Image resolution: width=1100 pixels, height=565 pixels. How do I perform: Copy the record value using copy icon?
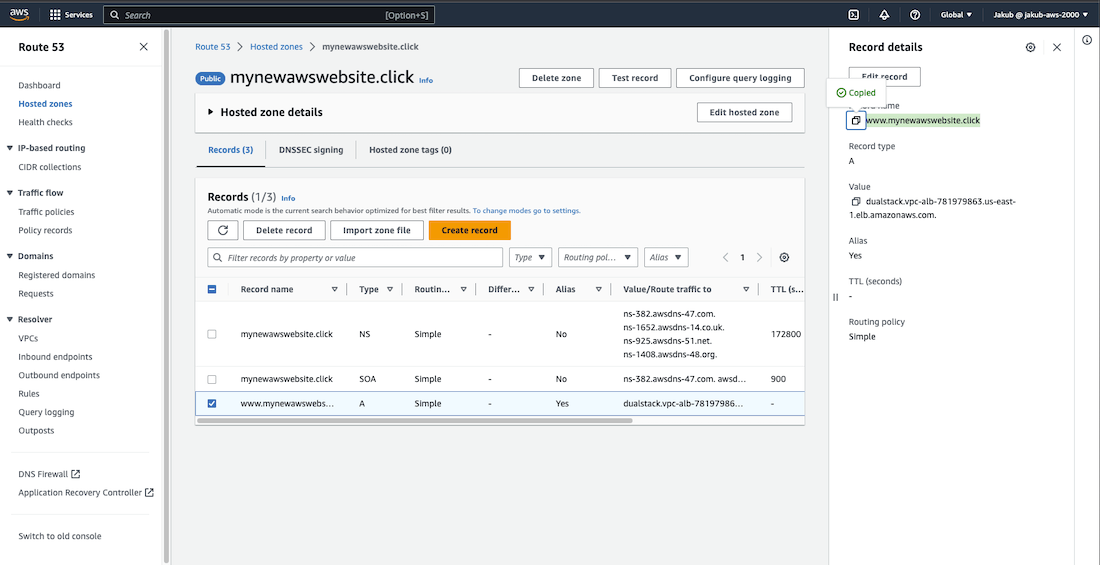(856, 202)
